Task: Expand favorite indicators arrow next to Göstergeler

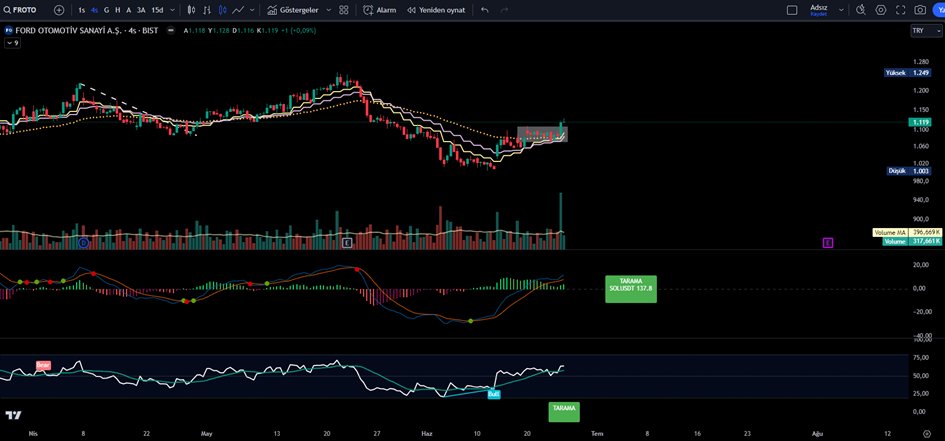Action: coord(328,10)
